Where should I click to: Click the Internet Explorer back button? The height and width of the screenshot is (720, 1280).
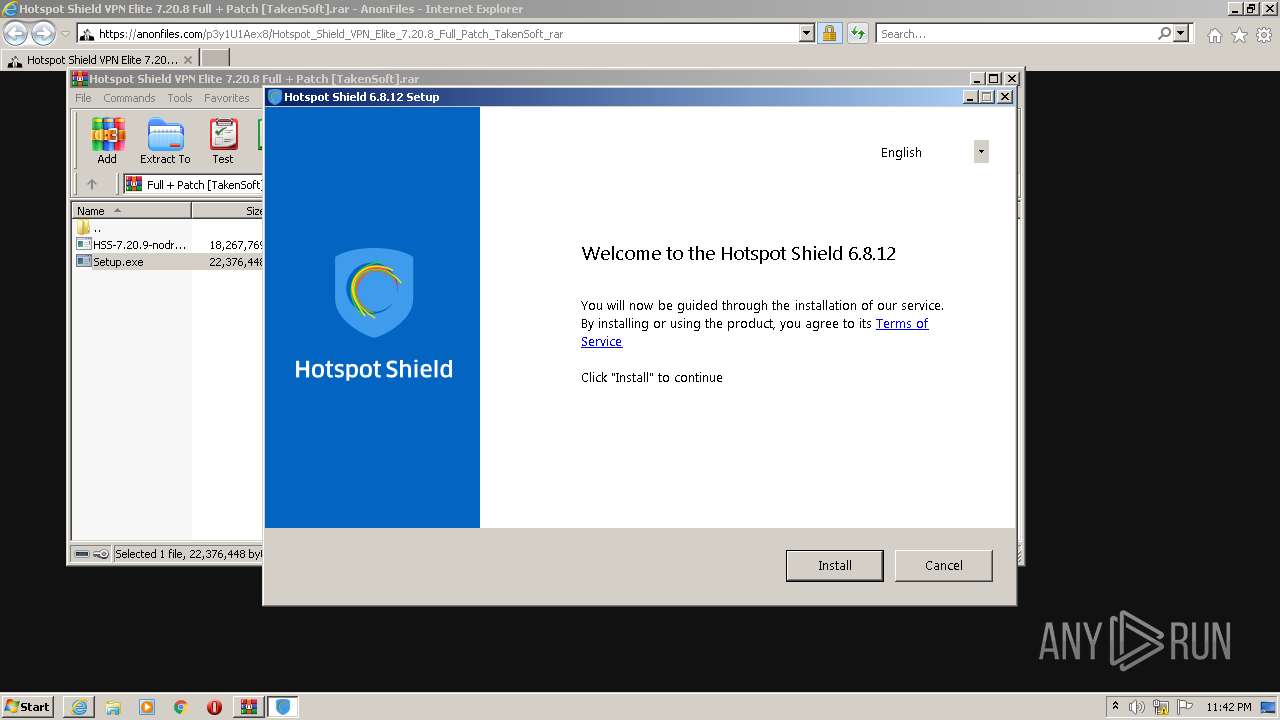(16, 33)
